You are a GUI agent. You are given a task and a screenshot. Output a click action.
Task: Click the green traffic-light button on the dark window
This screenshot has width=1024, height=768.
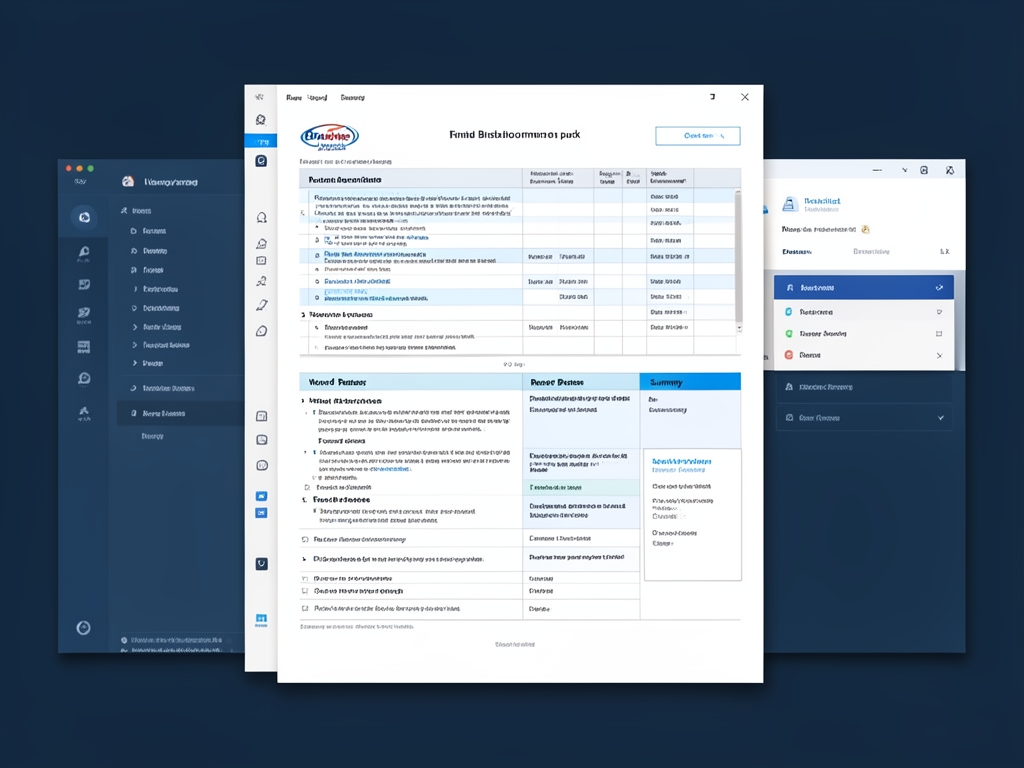coord(91,168)
